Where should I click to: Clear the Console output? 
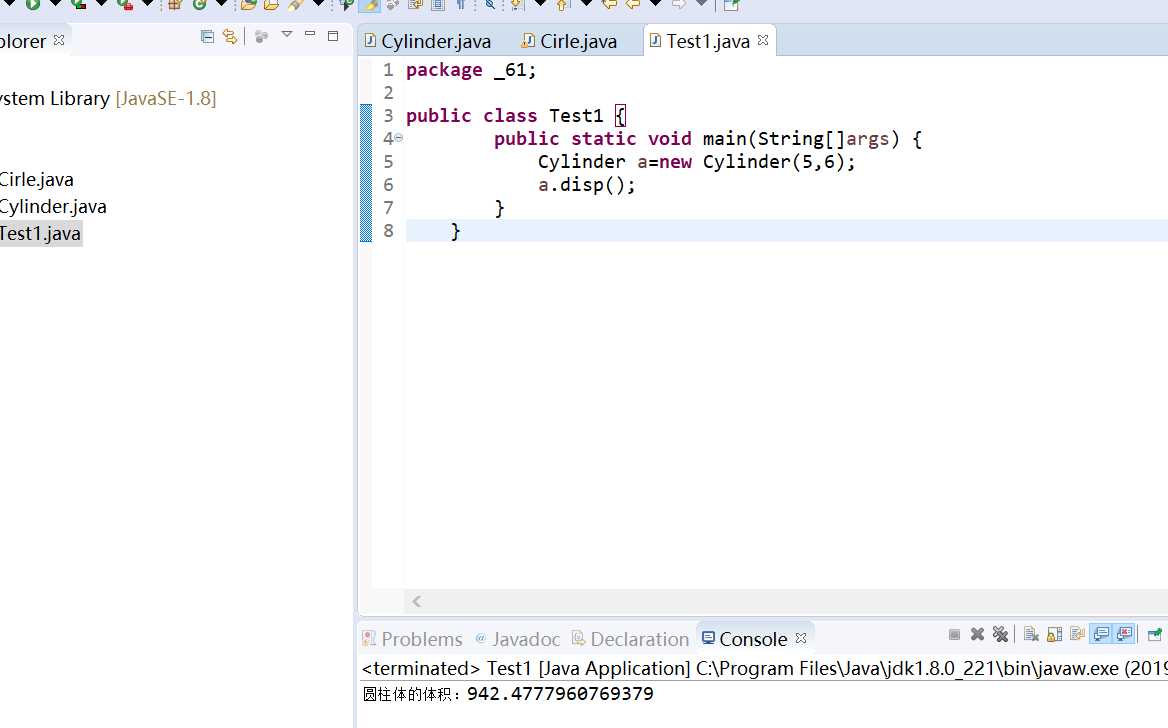point(1031,634)
